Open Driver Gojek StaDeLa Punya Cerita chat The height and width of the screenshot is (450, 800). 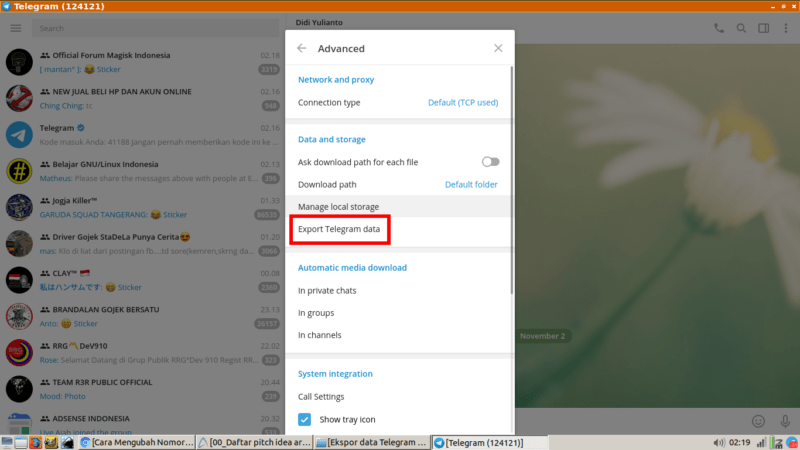[x=142, y=244]
